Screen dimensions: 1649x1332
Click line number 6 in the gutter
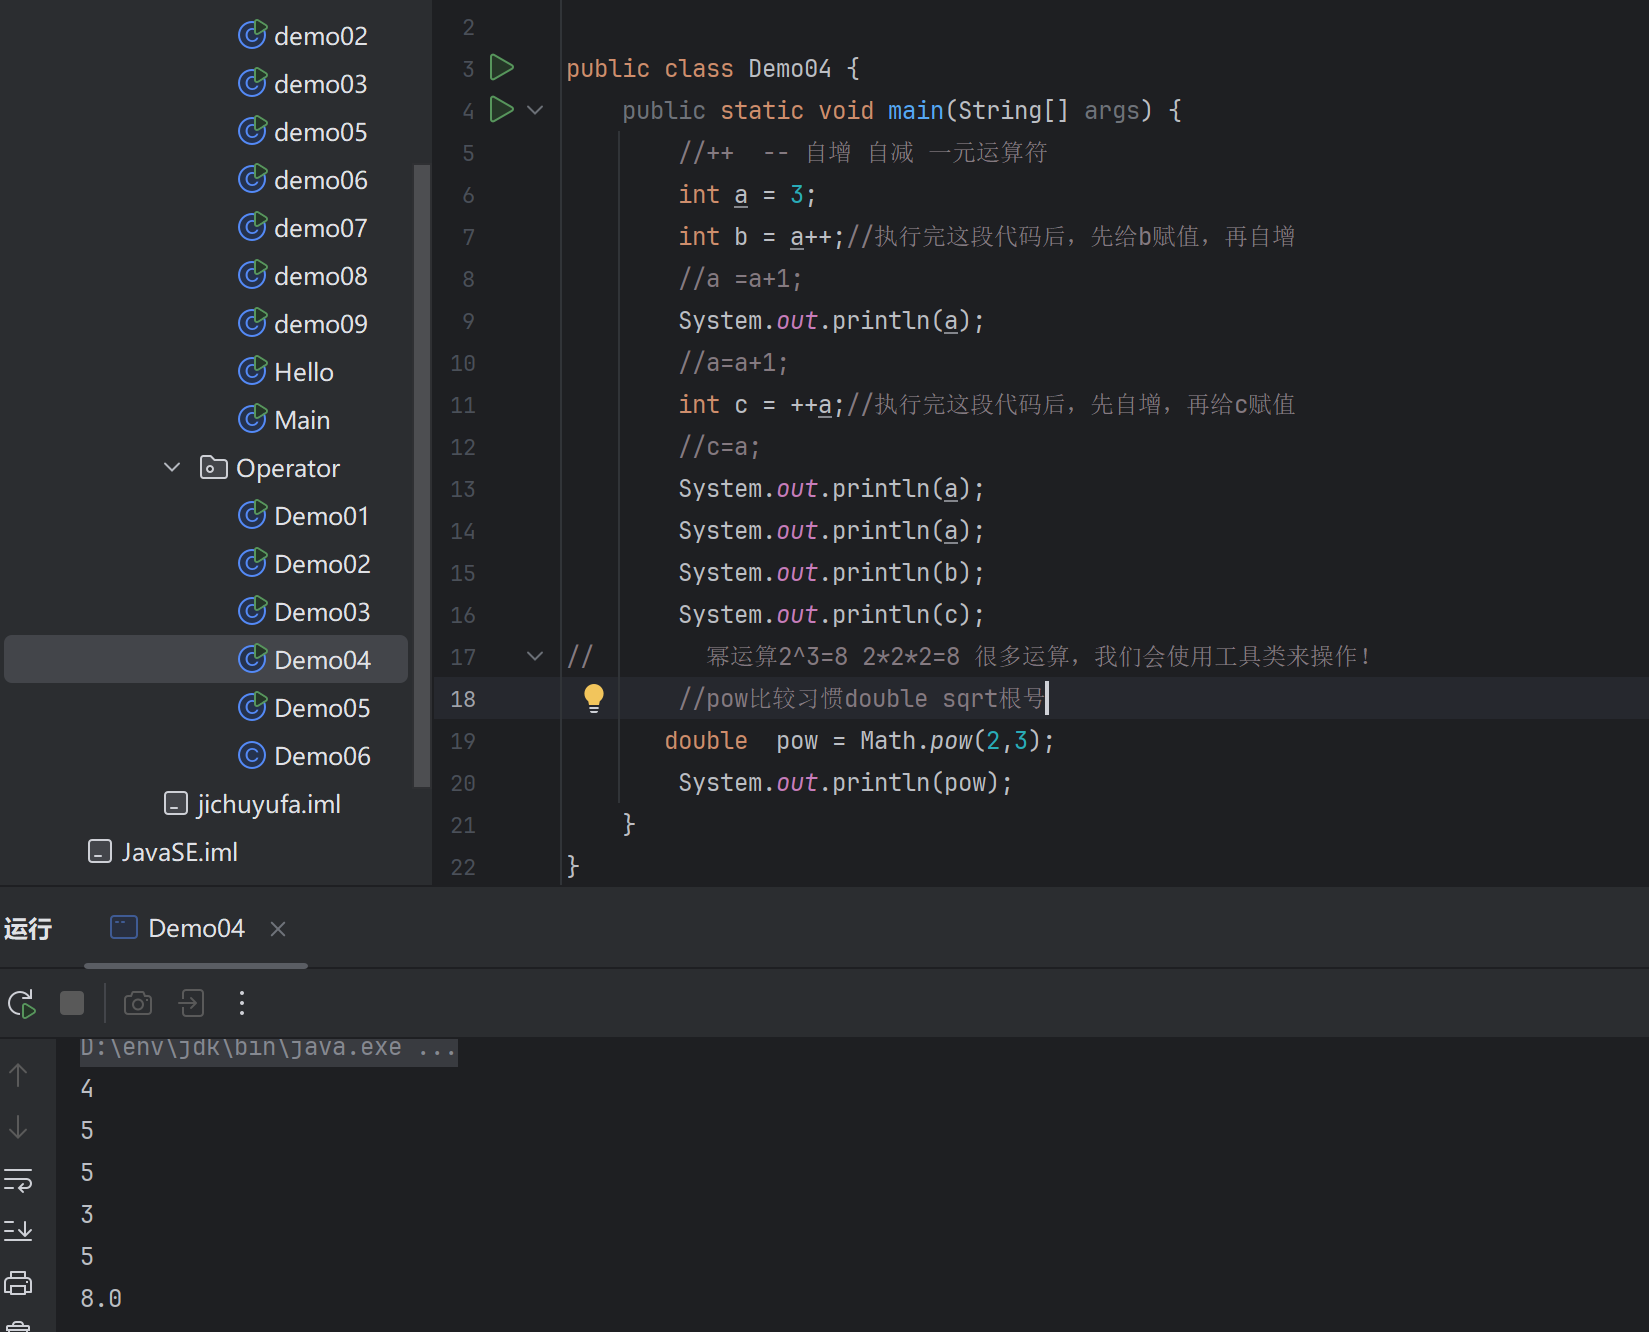pos(468,195)
